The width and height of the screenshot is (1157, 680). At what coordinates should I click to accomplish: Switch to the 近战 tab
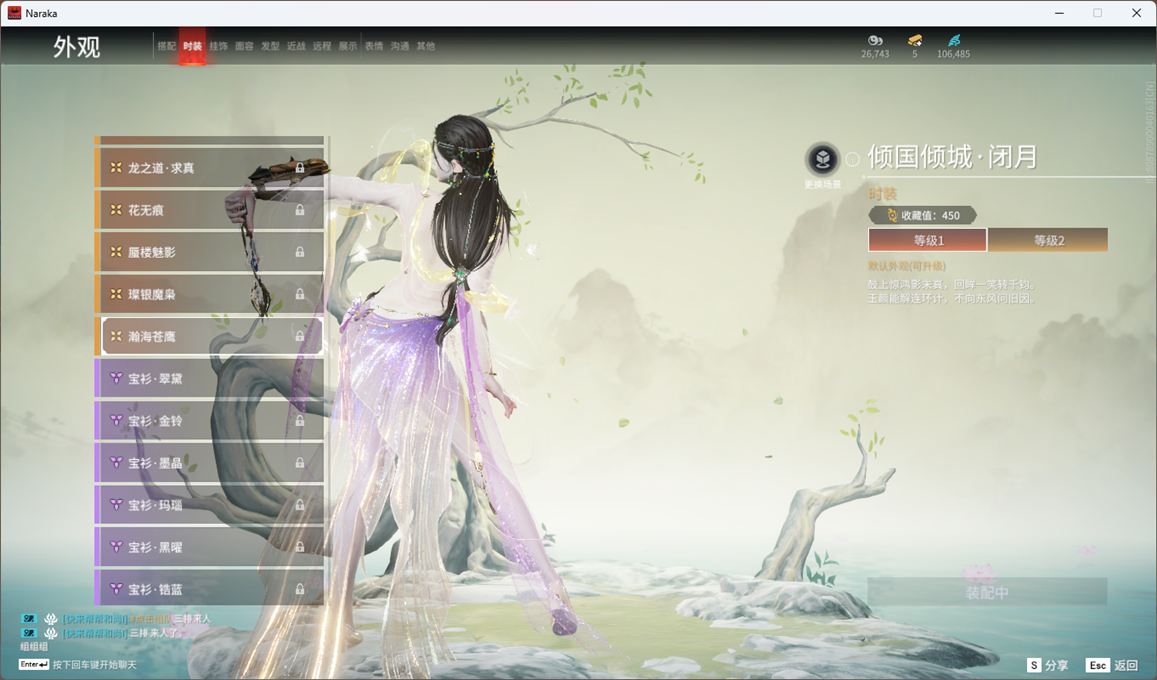[296, 46]
